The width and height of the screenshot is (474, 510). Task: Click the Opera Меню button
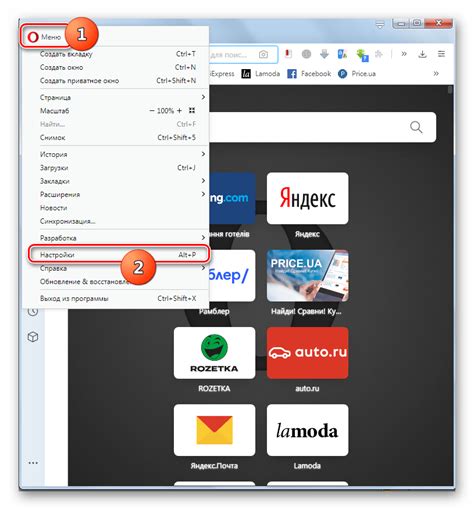coord(44,37)
